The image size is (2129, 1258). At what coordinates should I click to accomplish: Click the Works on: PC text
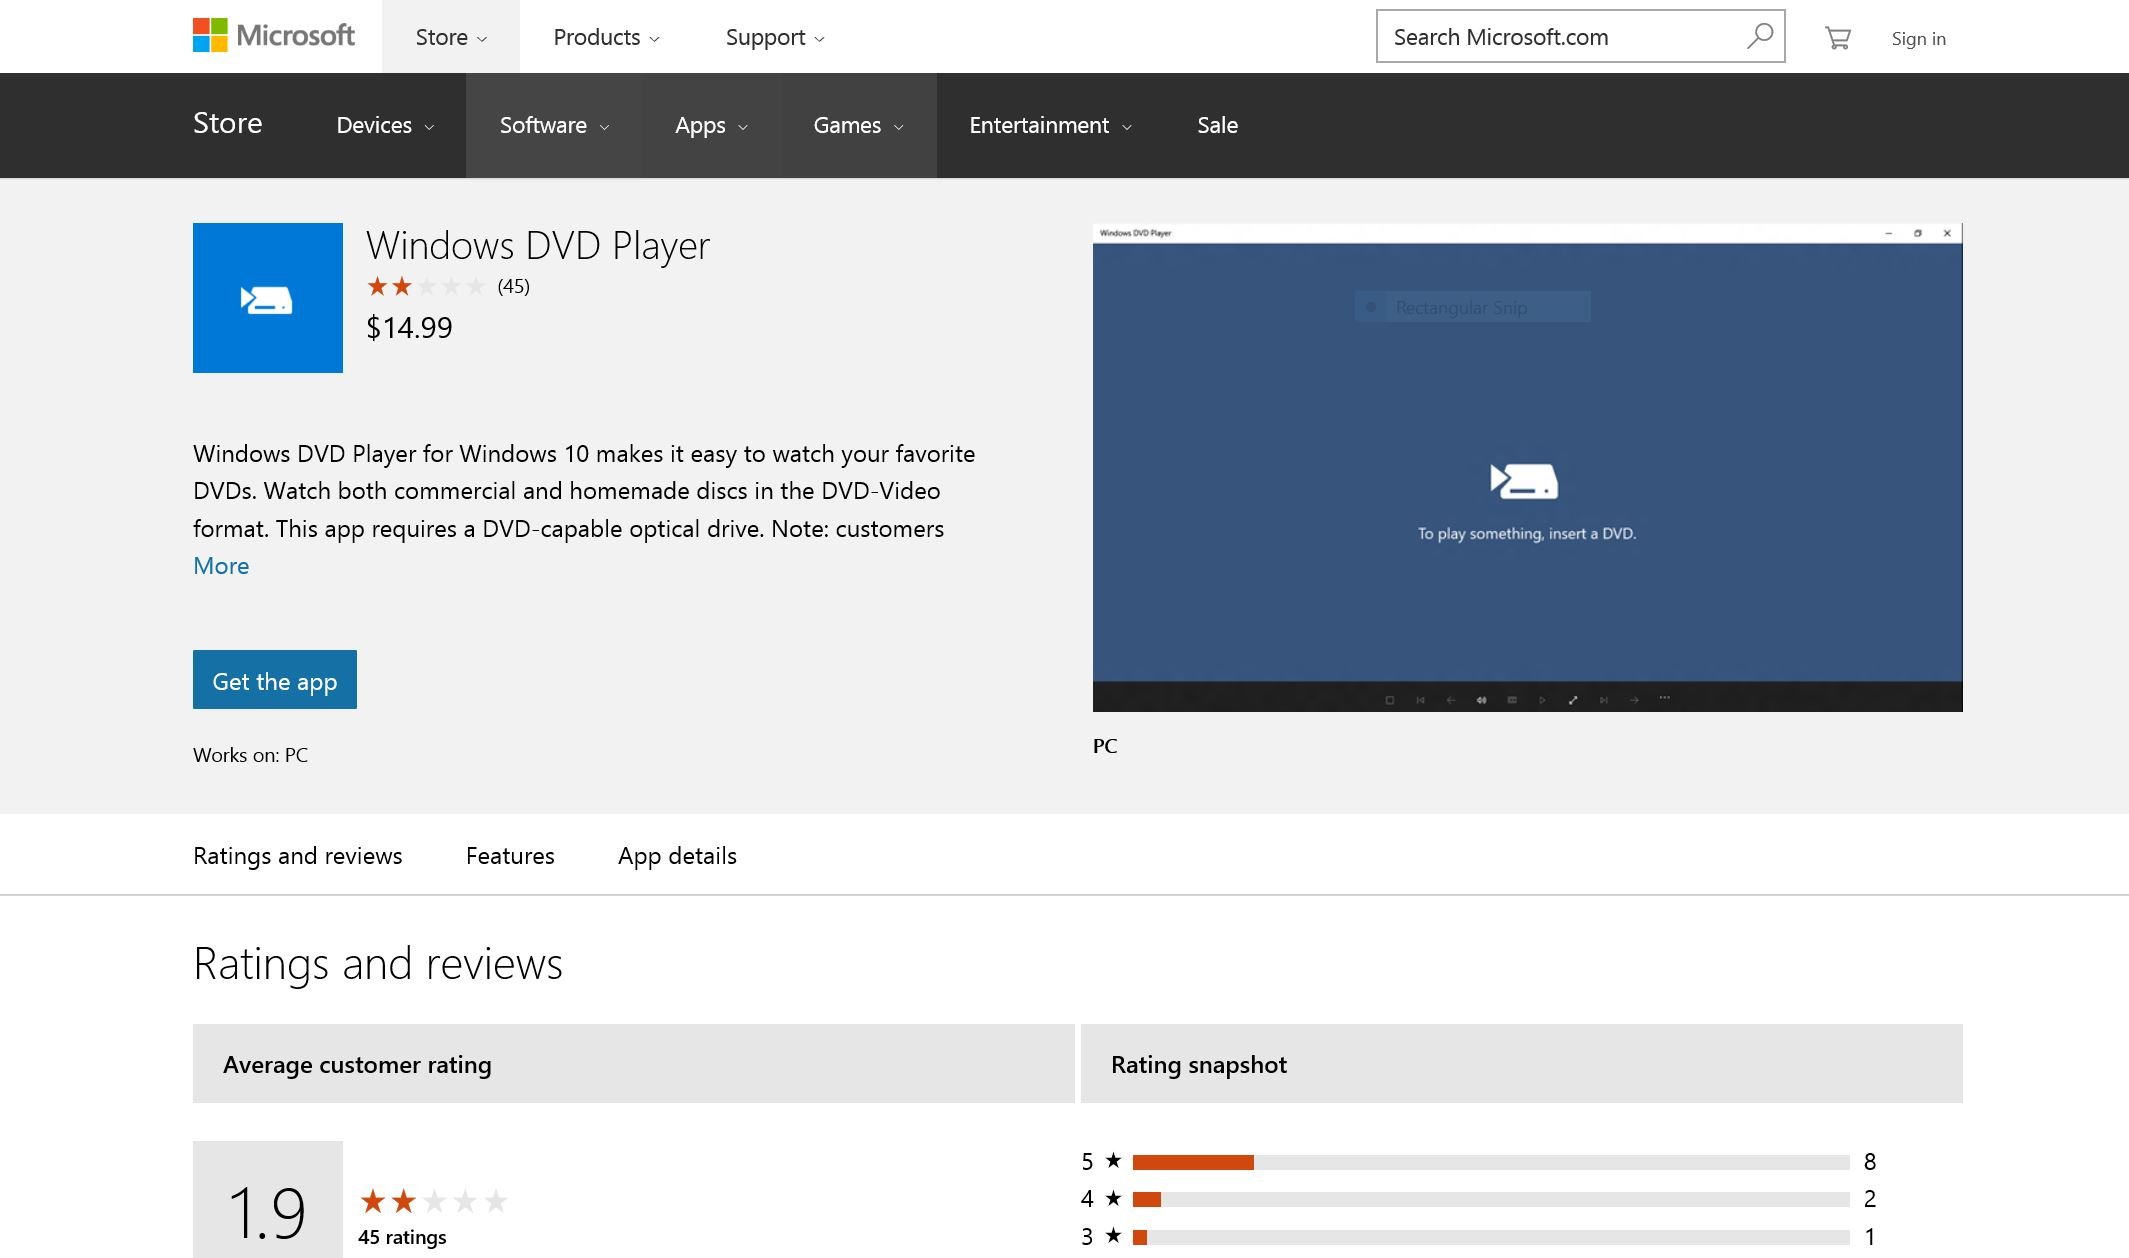(251, 755)
